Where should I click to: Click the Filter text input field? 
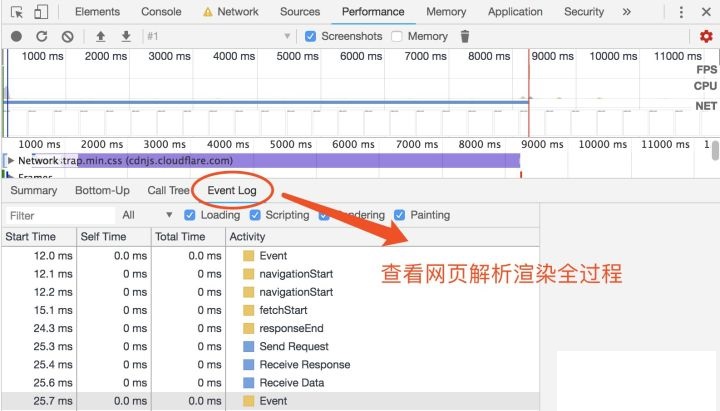coord(60,215)
